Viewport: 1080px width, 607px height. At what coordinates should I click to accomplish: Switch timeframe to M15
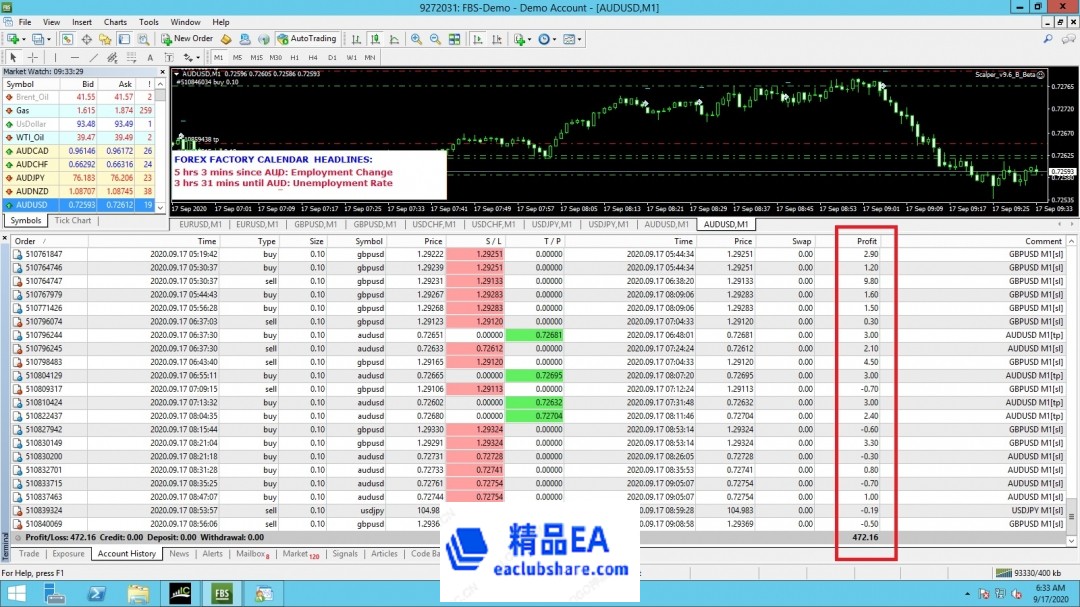click(x=257, y=58)
